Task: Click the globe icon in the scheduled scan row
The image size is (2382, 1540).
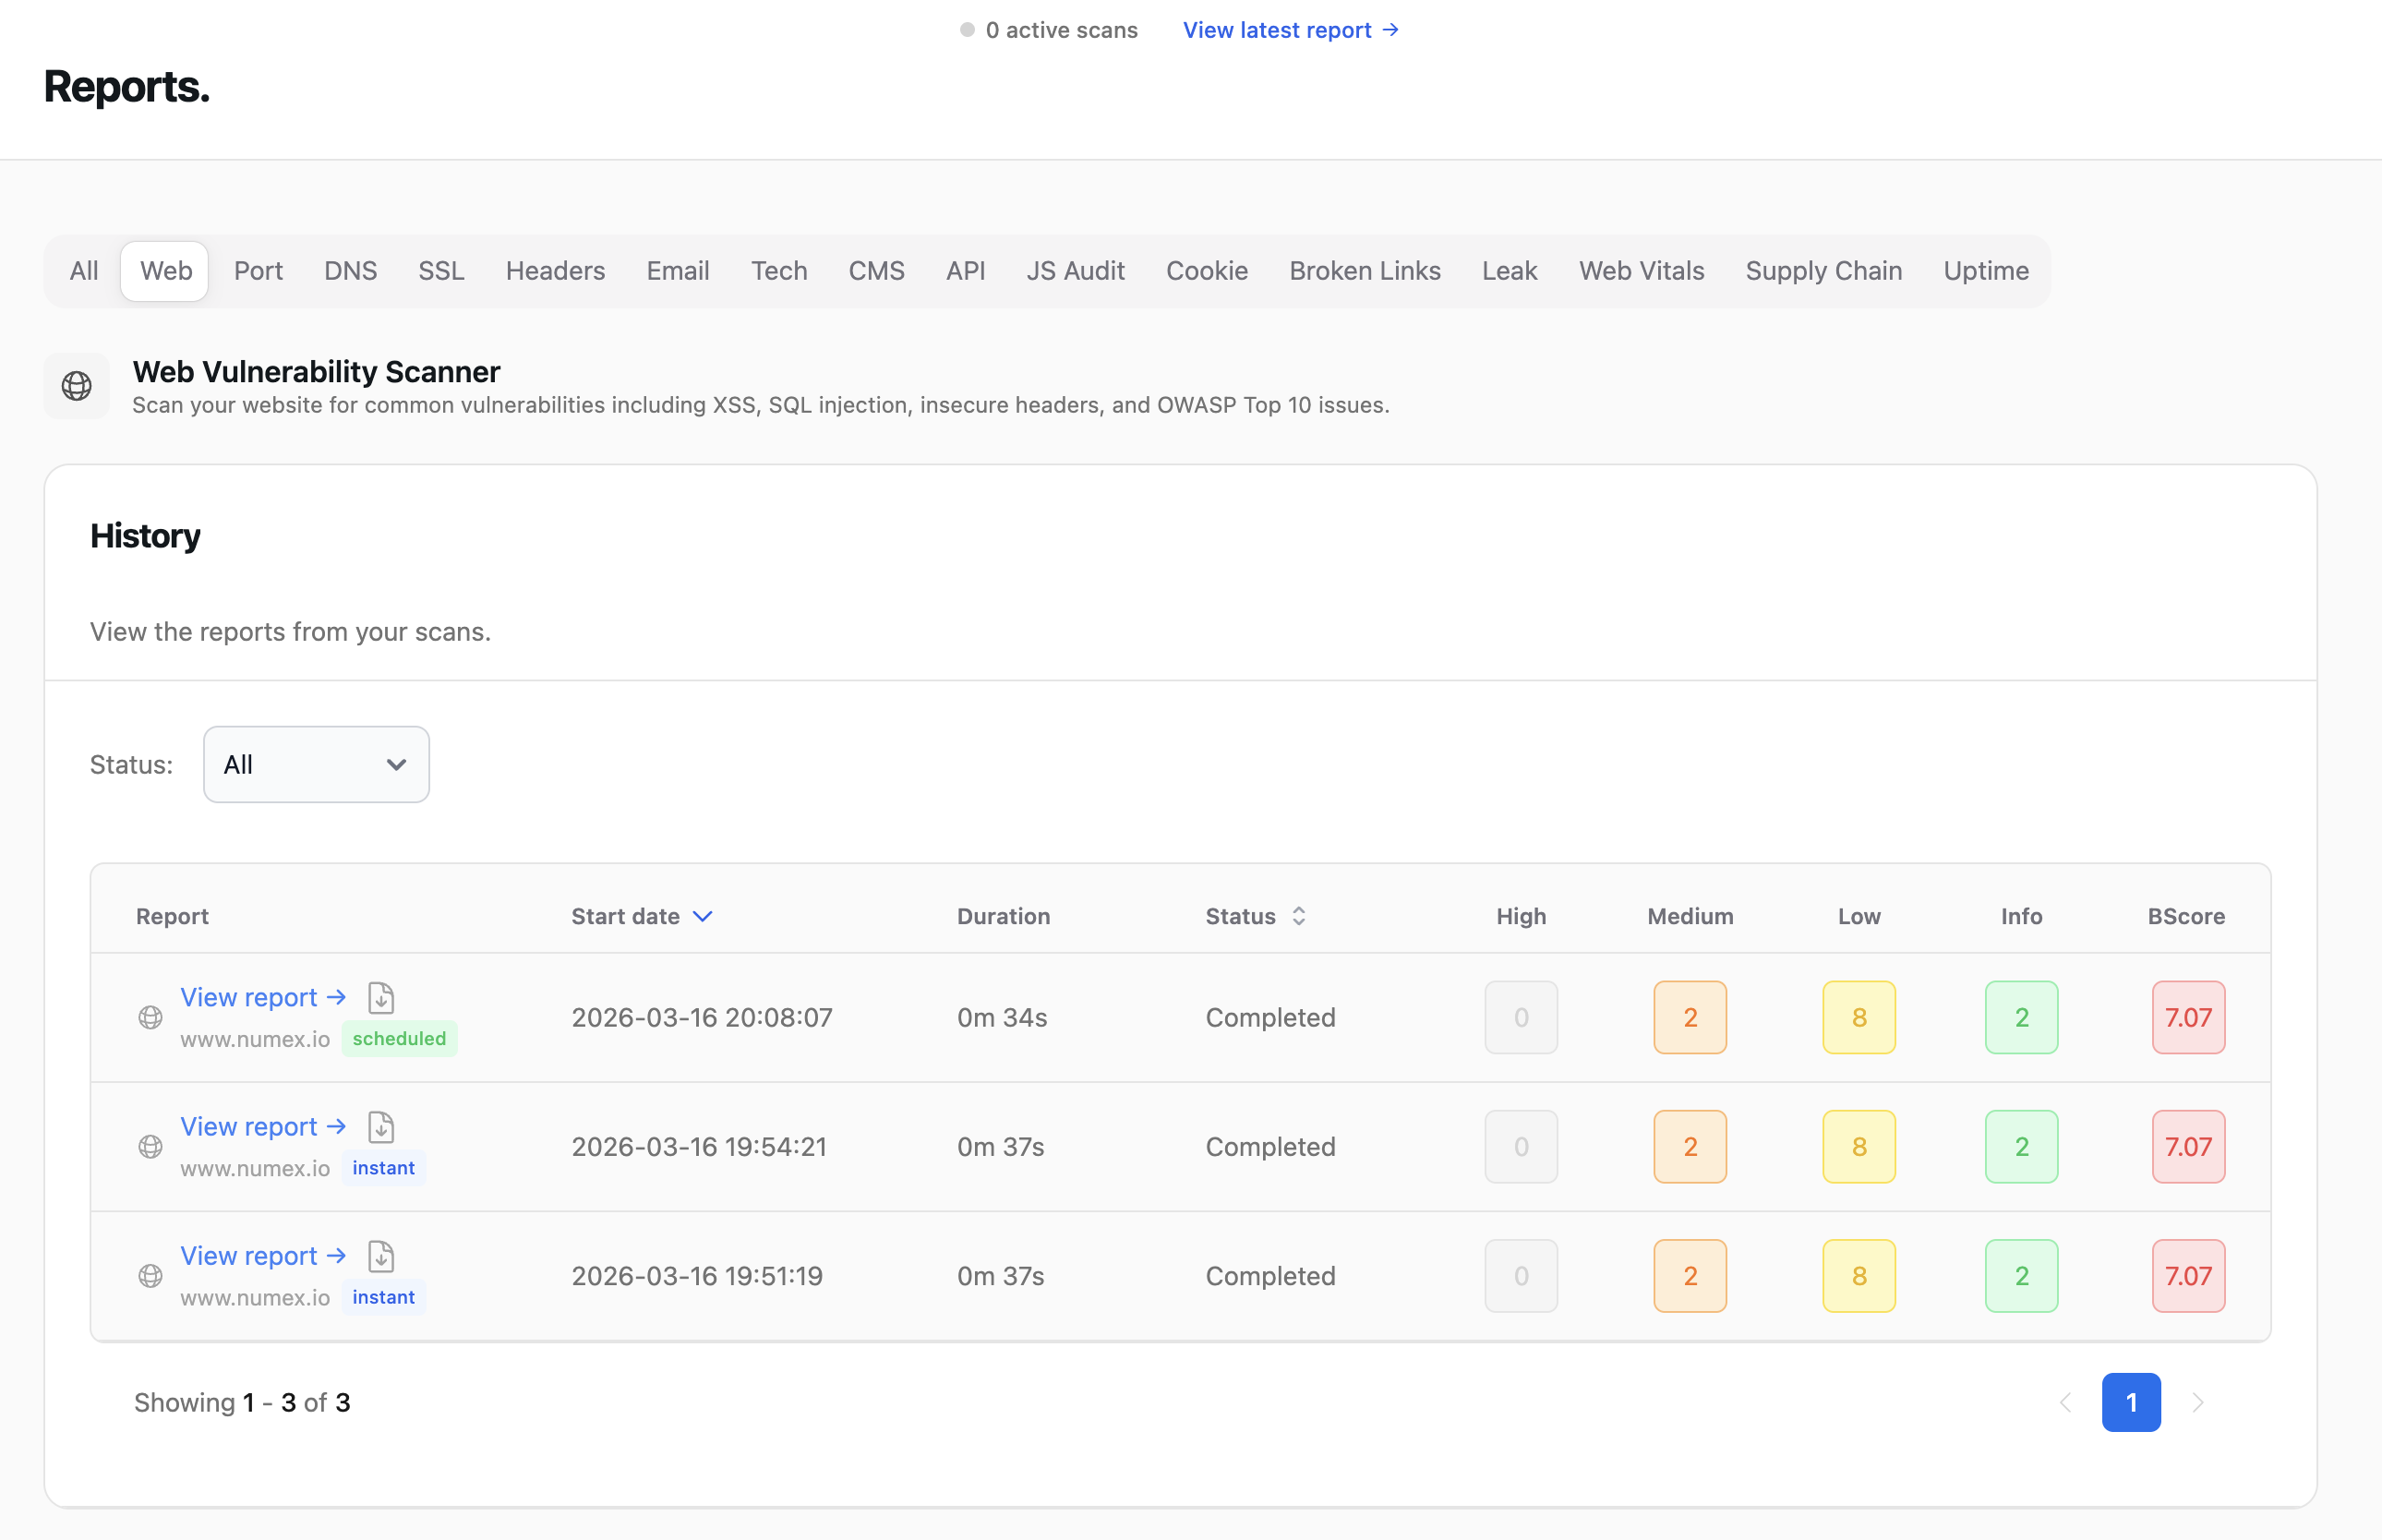Action: point(150,1017)
